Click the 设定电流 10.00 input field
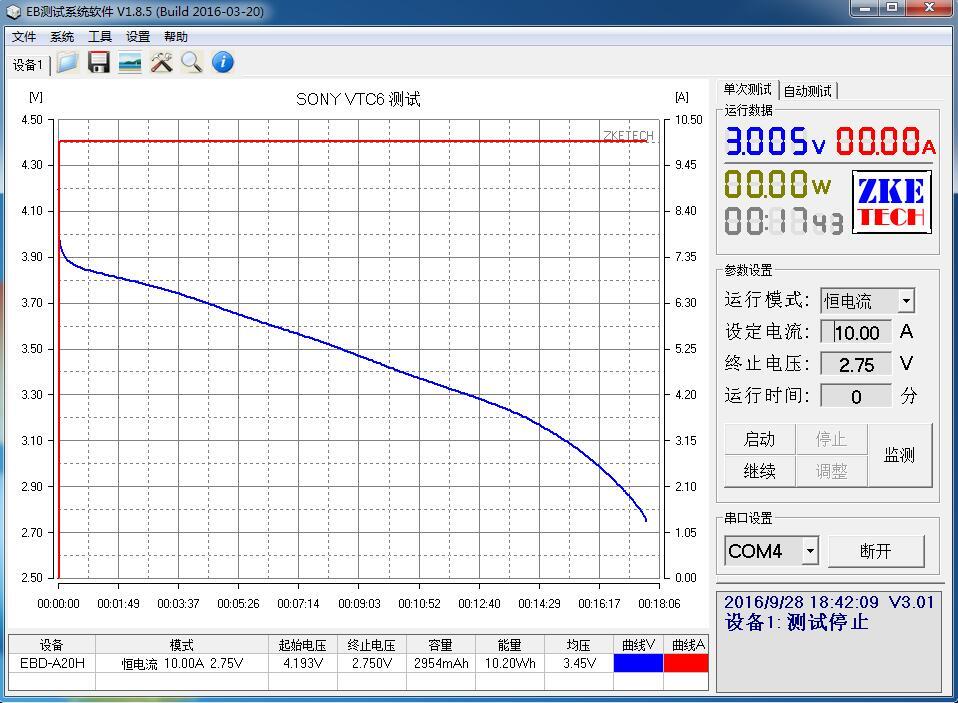958x703 pixels. pos(855,332)
